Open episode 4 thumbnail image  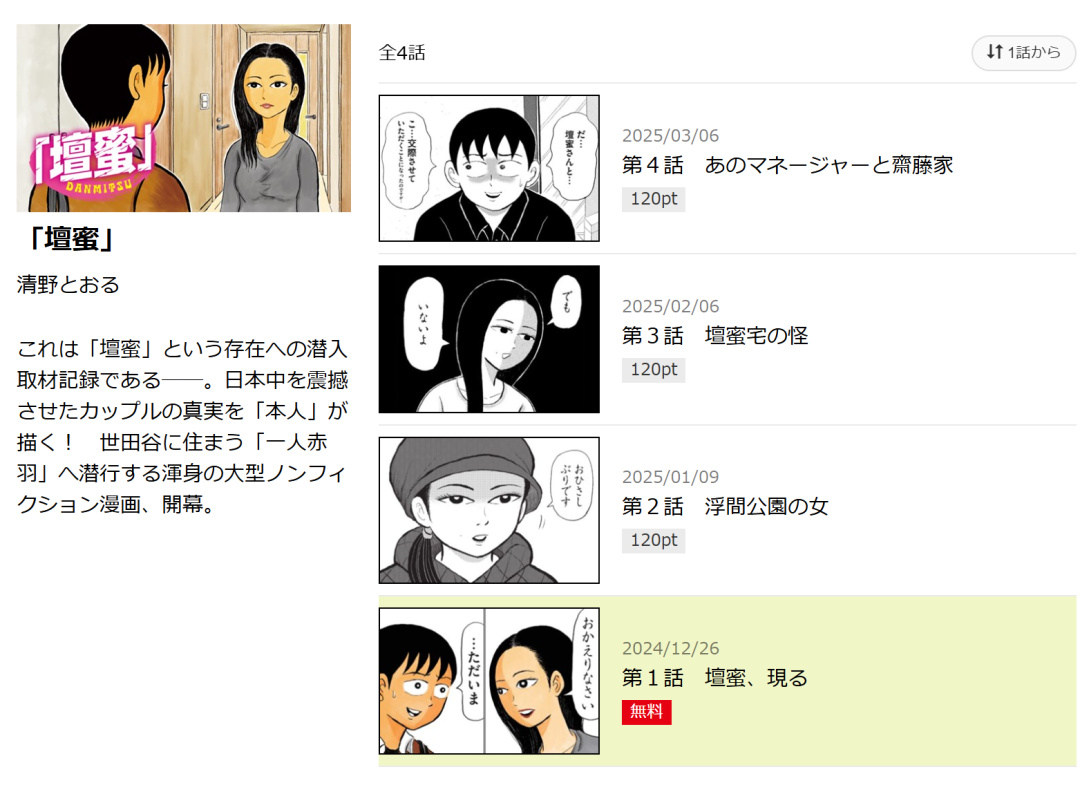(x=489, y=168)
